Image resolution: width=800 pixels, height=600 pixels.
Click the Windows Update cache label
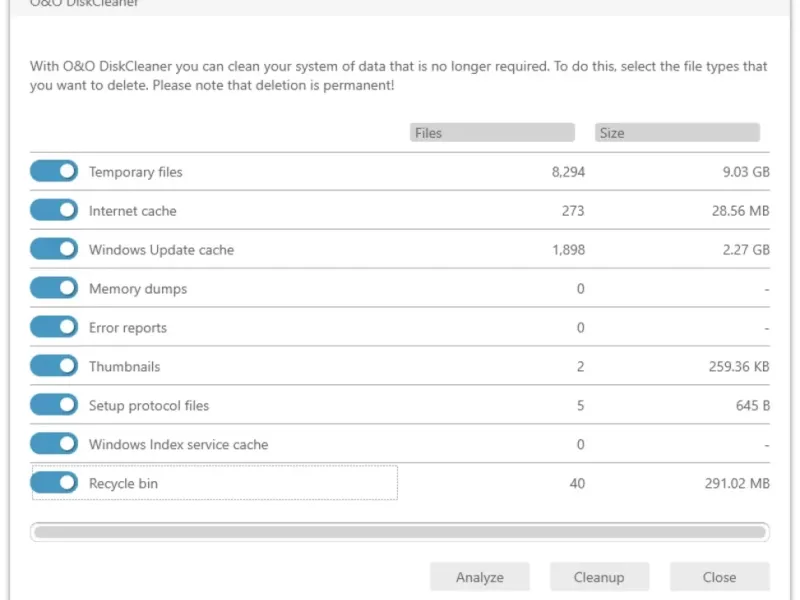[x=161, y=250]
